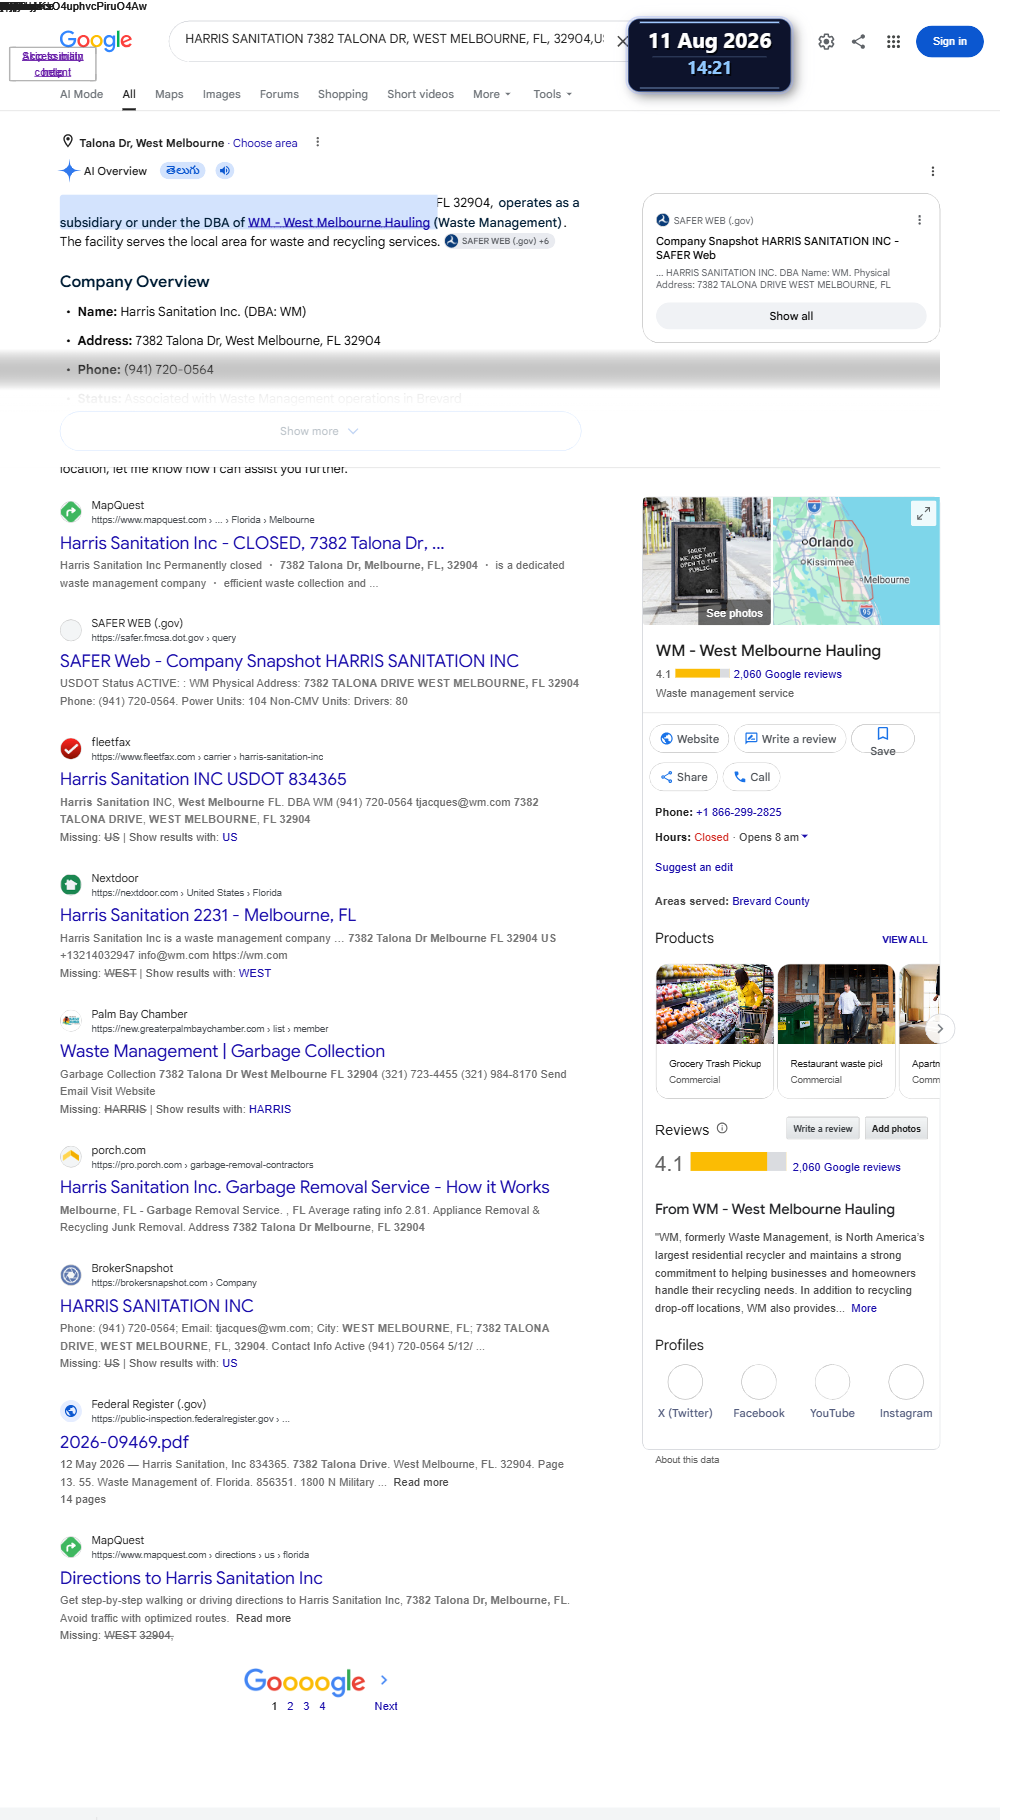Open Brevard County areas served link
This screenshot has width=1012, height=1820.
pyautogui.click(x=771, y=901)
